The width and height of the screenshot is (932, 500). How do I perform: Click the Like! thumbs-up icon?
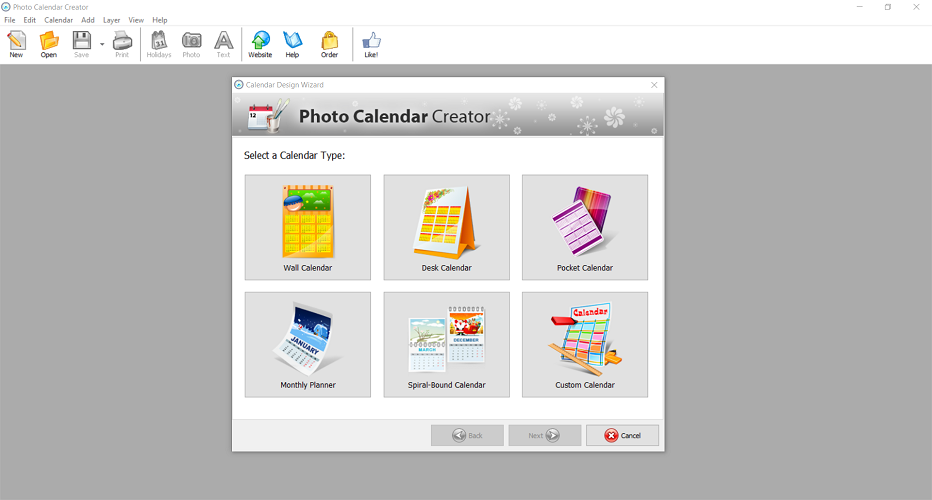[x=371, y=45]
